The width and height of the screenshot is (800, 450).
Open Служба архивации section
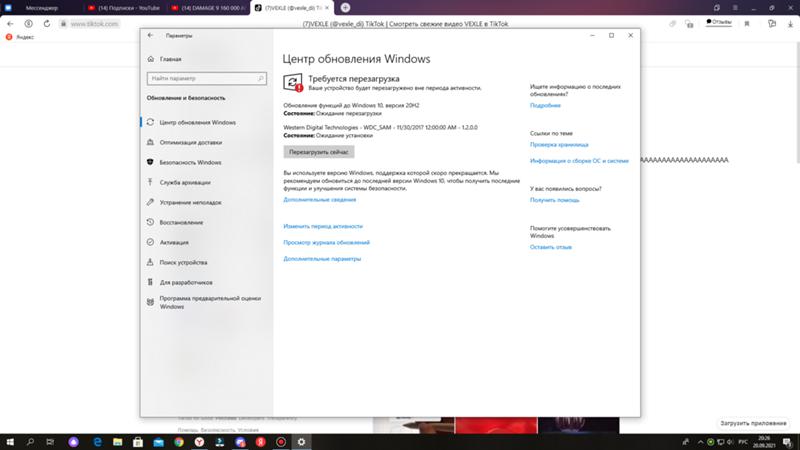(x=185, y=182)
